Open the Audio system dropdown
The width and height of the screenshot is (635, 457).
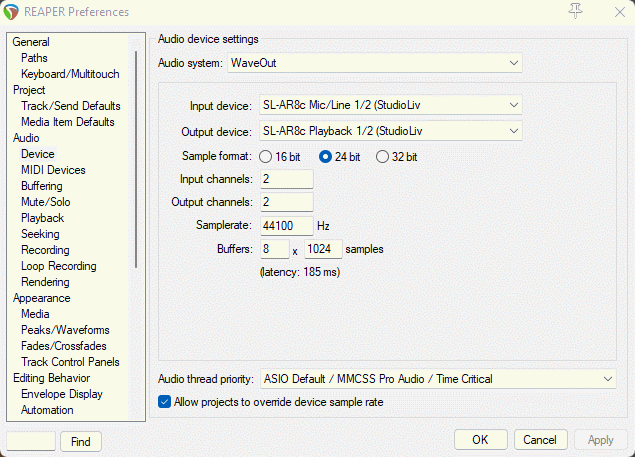(375, 63)
